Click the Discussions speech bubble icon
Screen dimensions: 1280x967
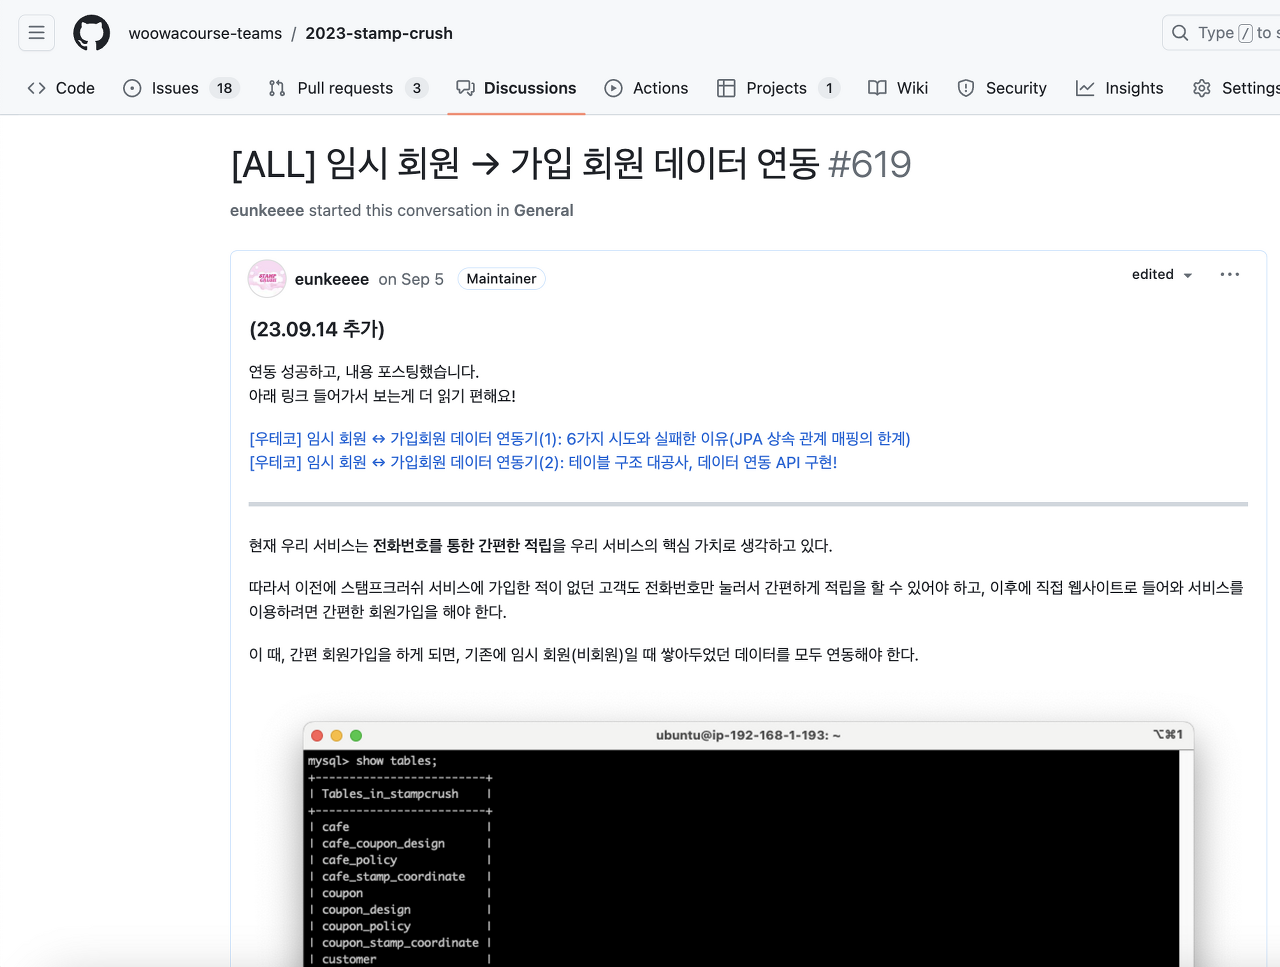click(465, 88)
